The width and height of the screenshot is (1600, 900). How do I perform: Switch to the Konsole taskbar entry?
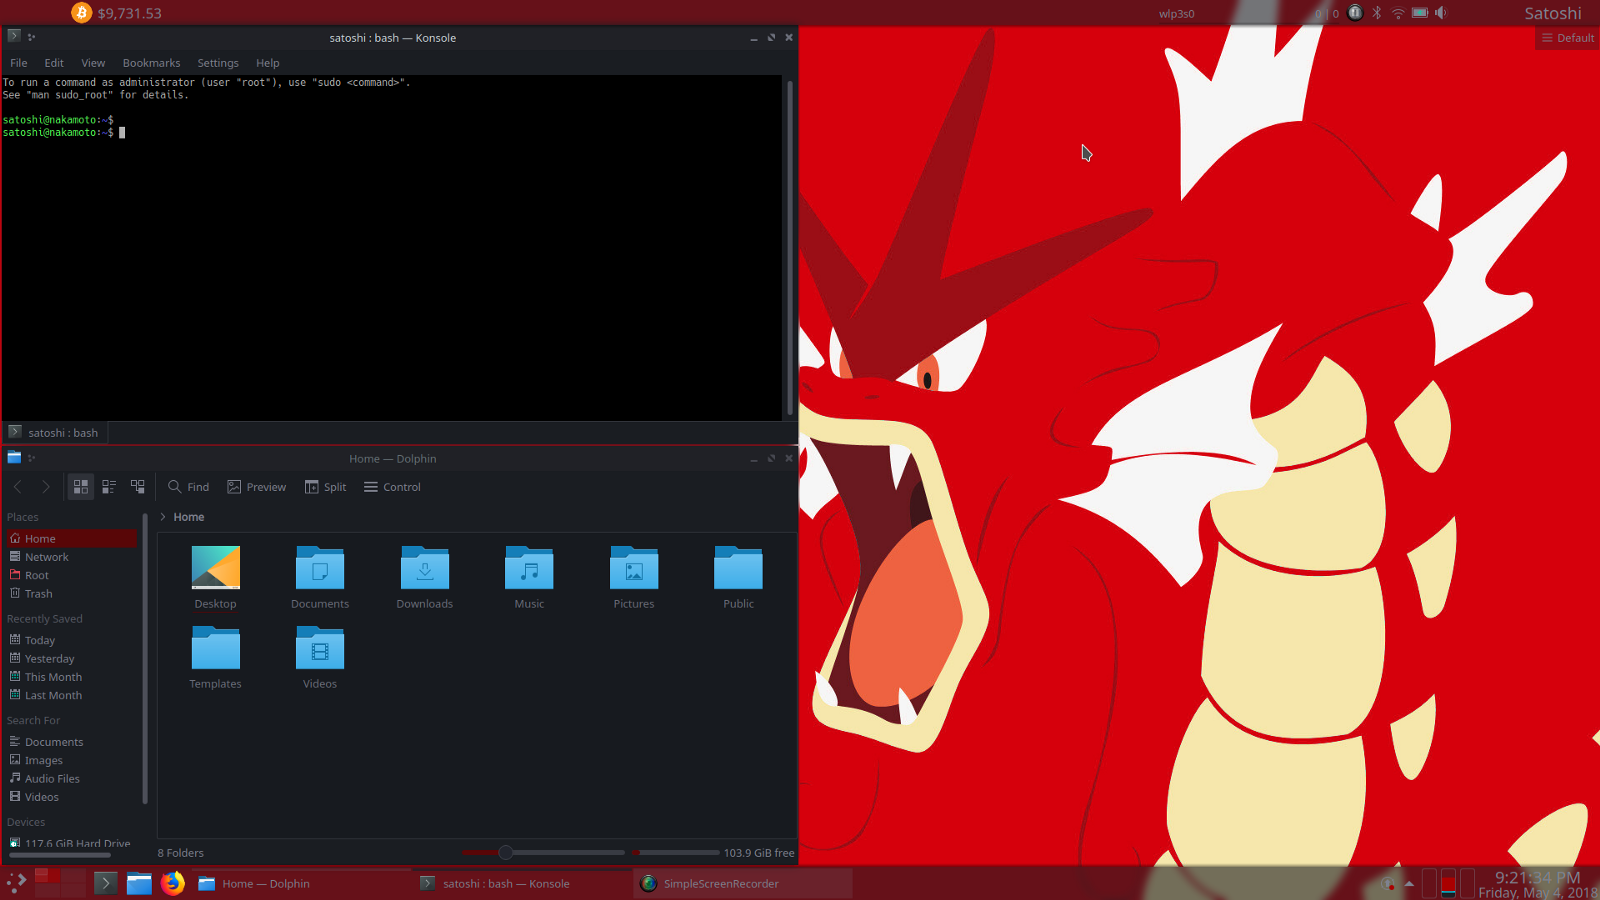pyautogui.click(x=523, y=884)
